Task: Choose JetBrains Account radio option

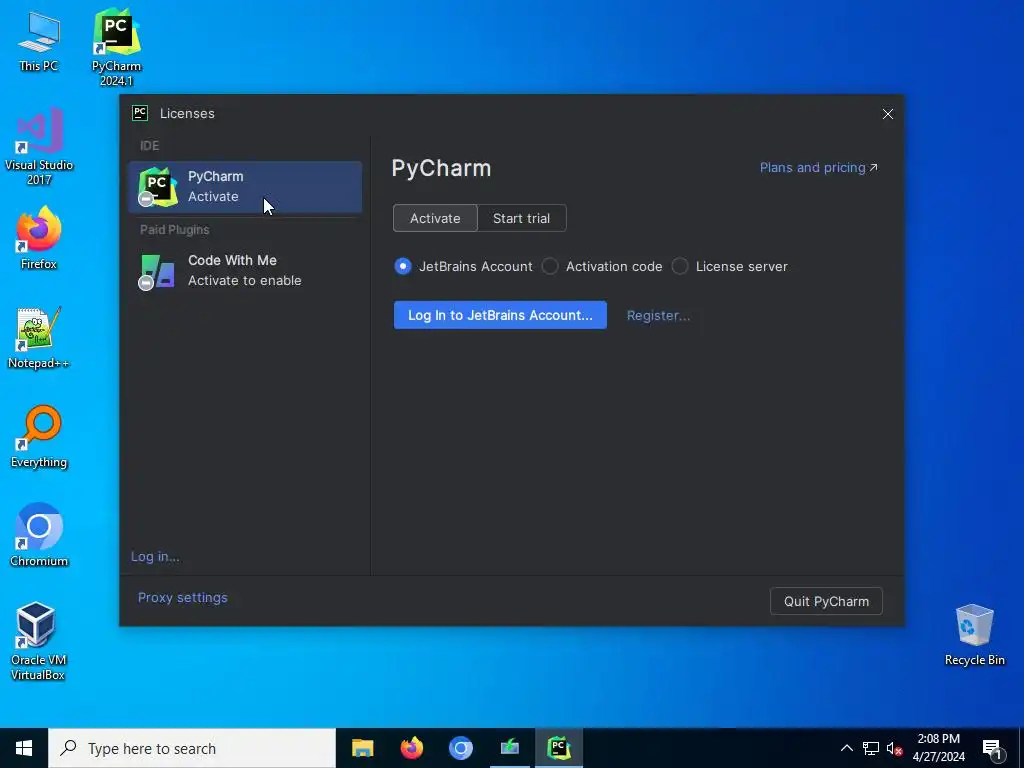Action: tap(463, 266)
